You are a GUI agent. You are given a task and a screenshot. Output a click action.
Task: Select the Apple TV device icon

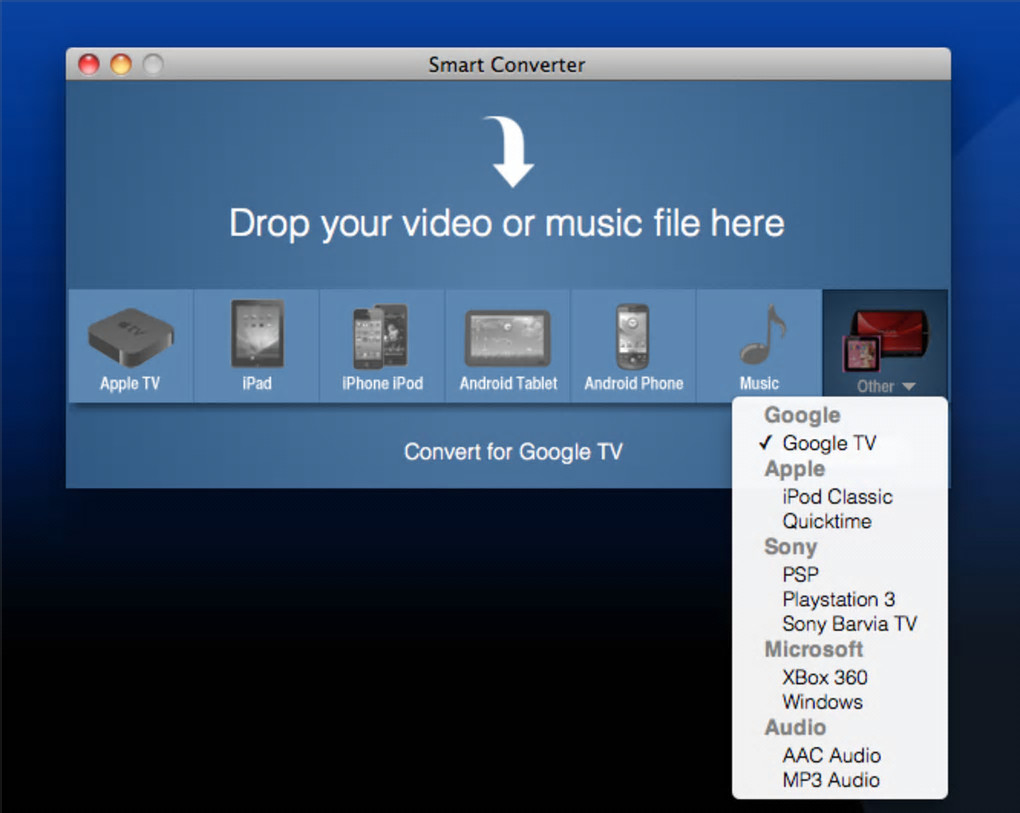[131, 346]
